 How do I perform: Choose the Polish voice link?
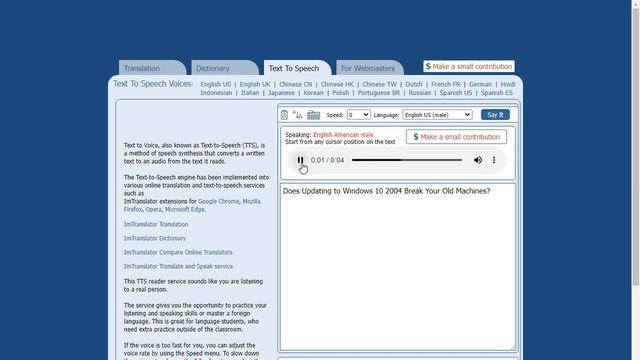[340, 93]
